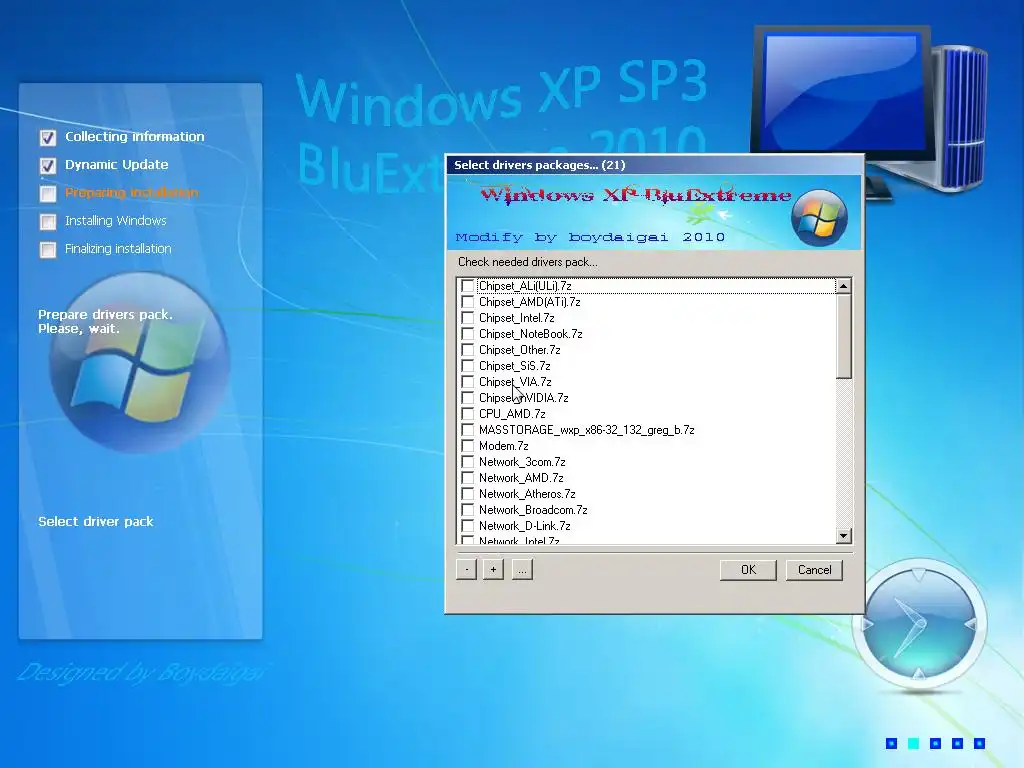Check the MASSTORAGE_wxp_x86-32 driver pack checkbox

468,430
